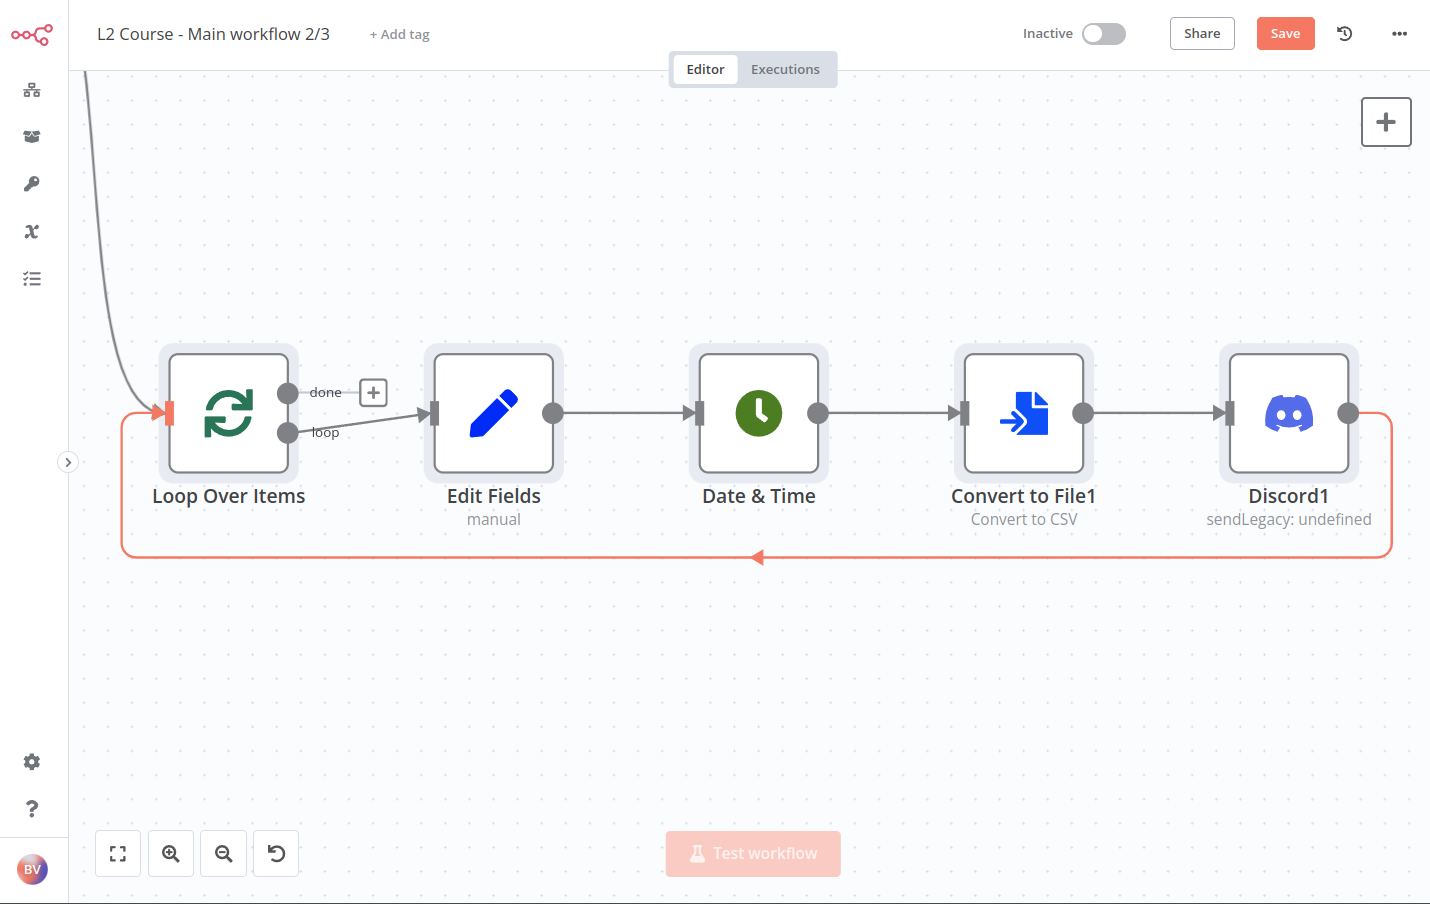
Task: Open the Templates section from the sidebar
Action: pos(32,136)
